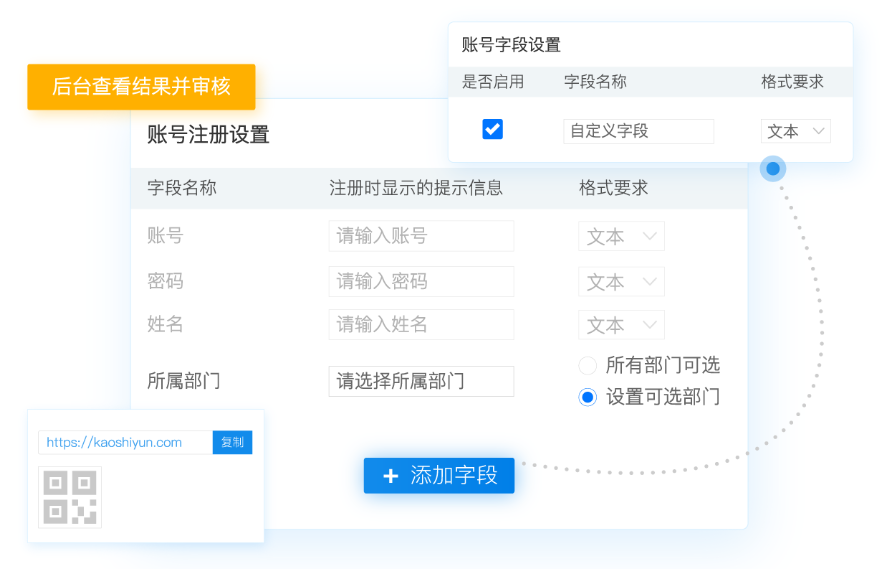Open the 账号 format 文本 dropdown

coord(621,237)
